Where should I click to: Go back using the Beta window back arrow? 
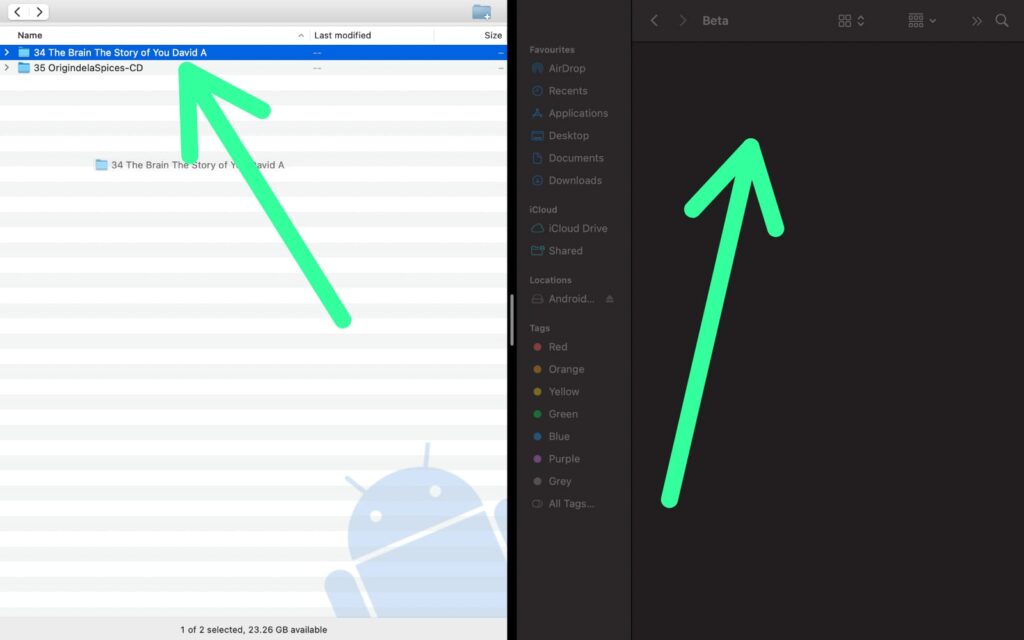(654, 20)
